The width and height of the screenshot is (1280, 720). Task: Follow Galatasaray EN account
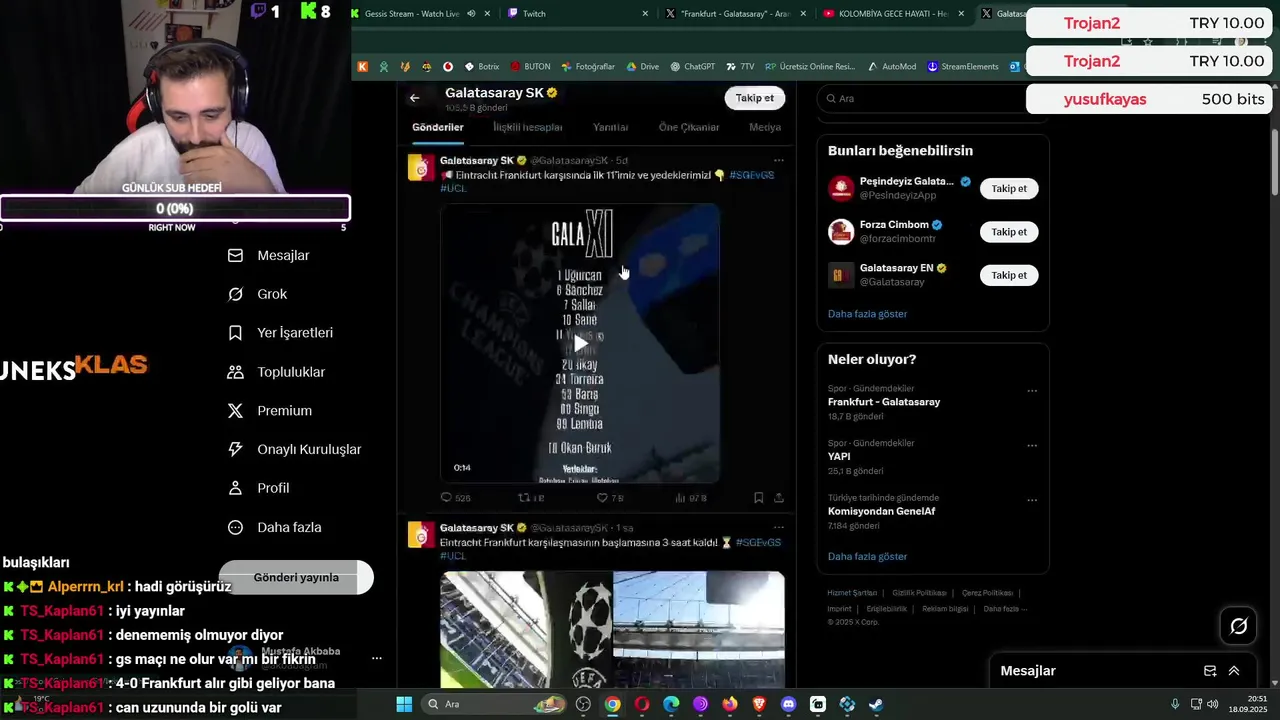(x=1009, y=275)
